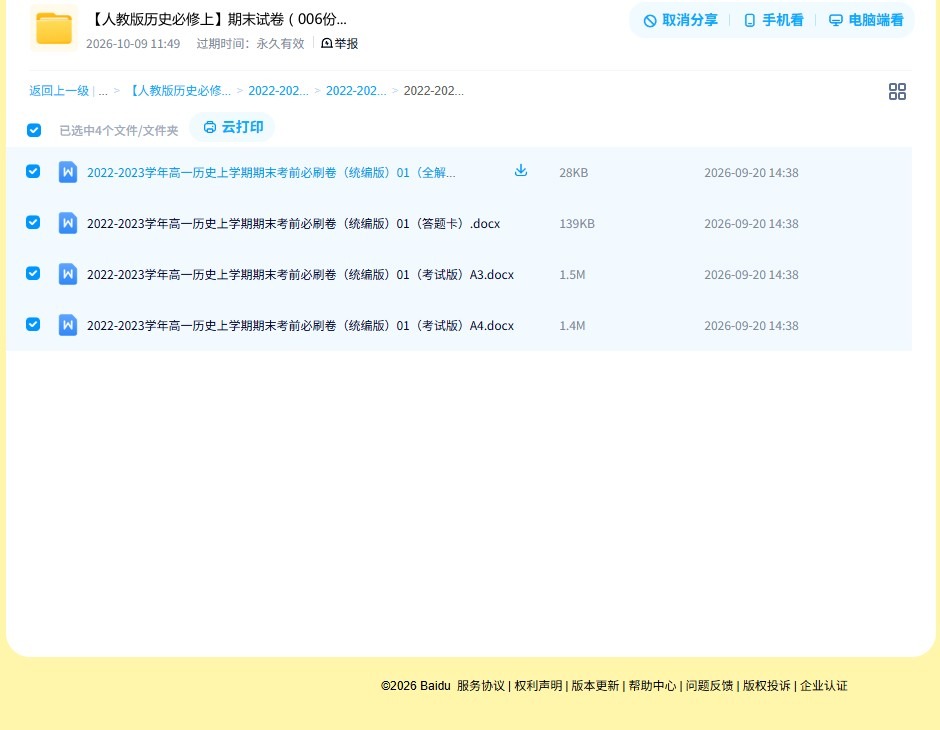
Task: Uncheck the 全解 file checkbox
Action: 33,171
